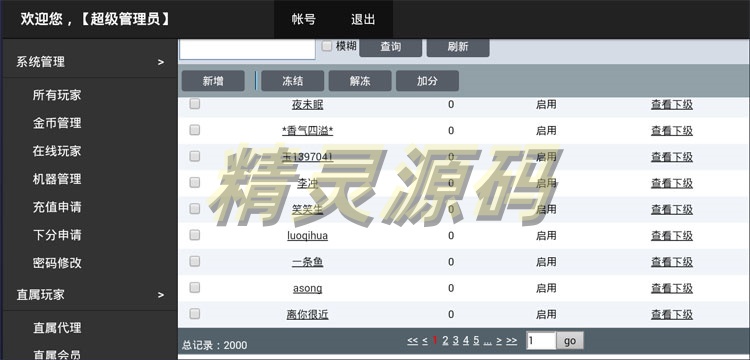750x360 pixels.
Task: Select the checkbox in the 李冲 row
Action: (194, 183)
